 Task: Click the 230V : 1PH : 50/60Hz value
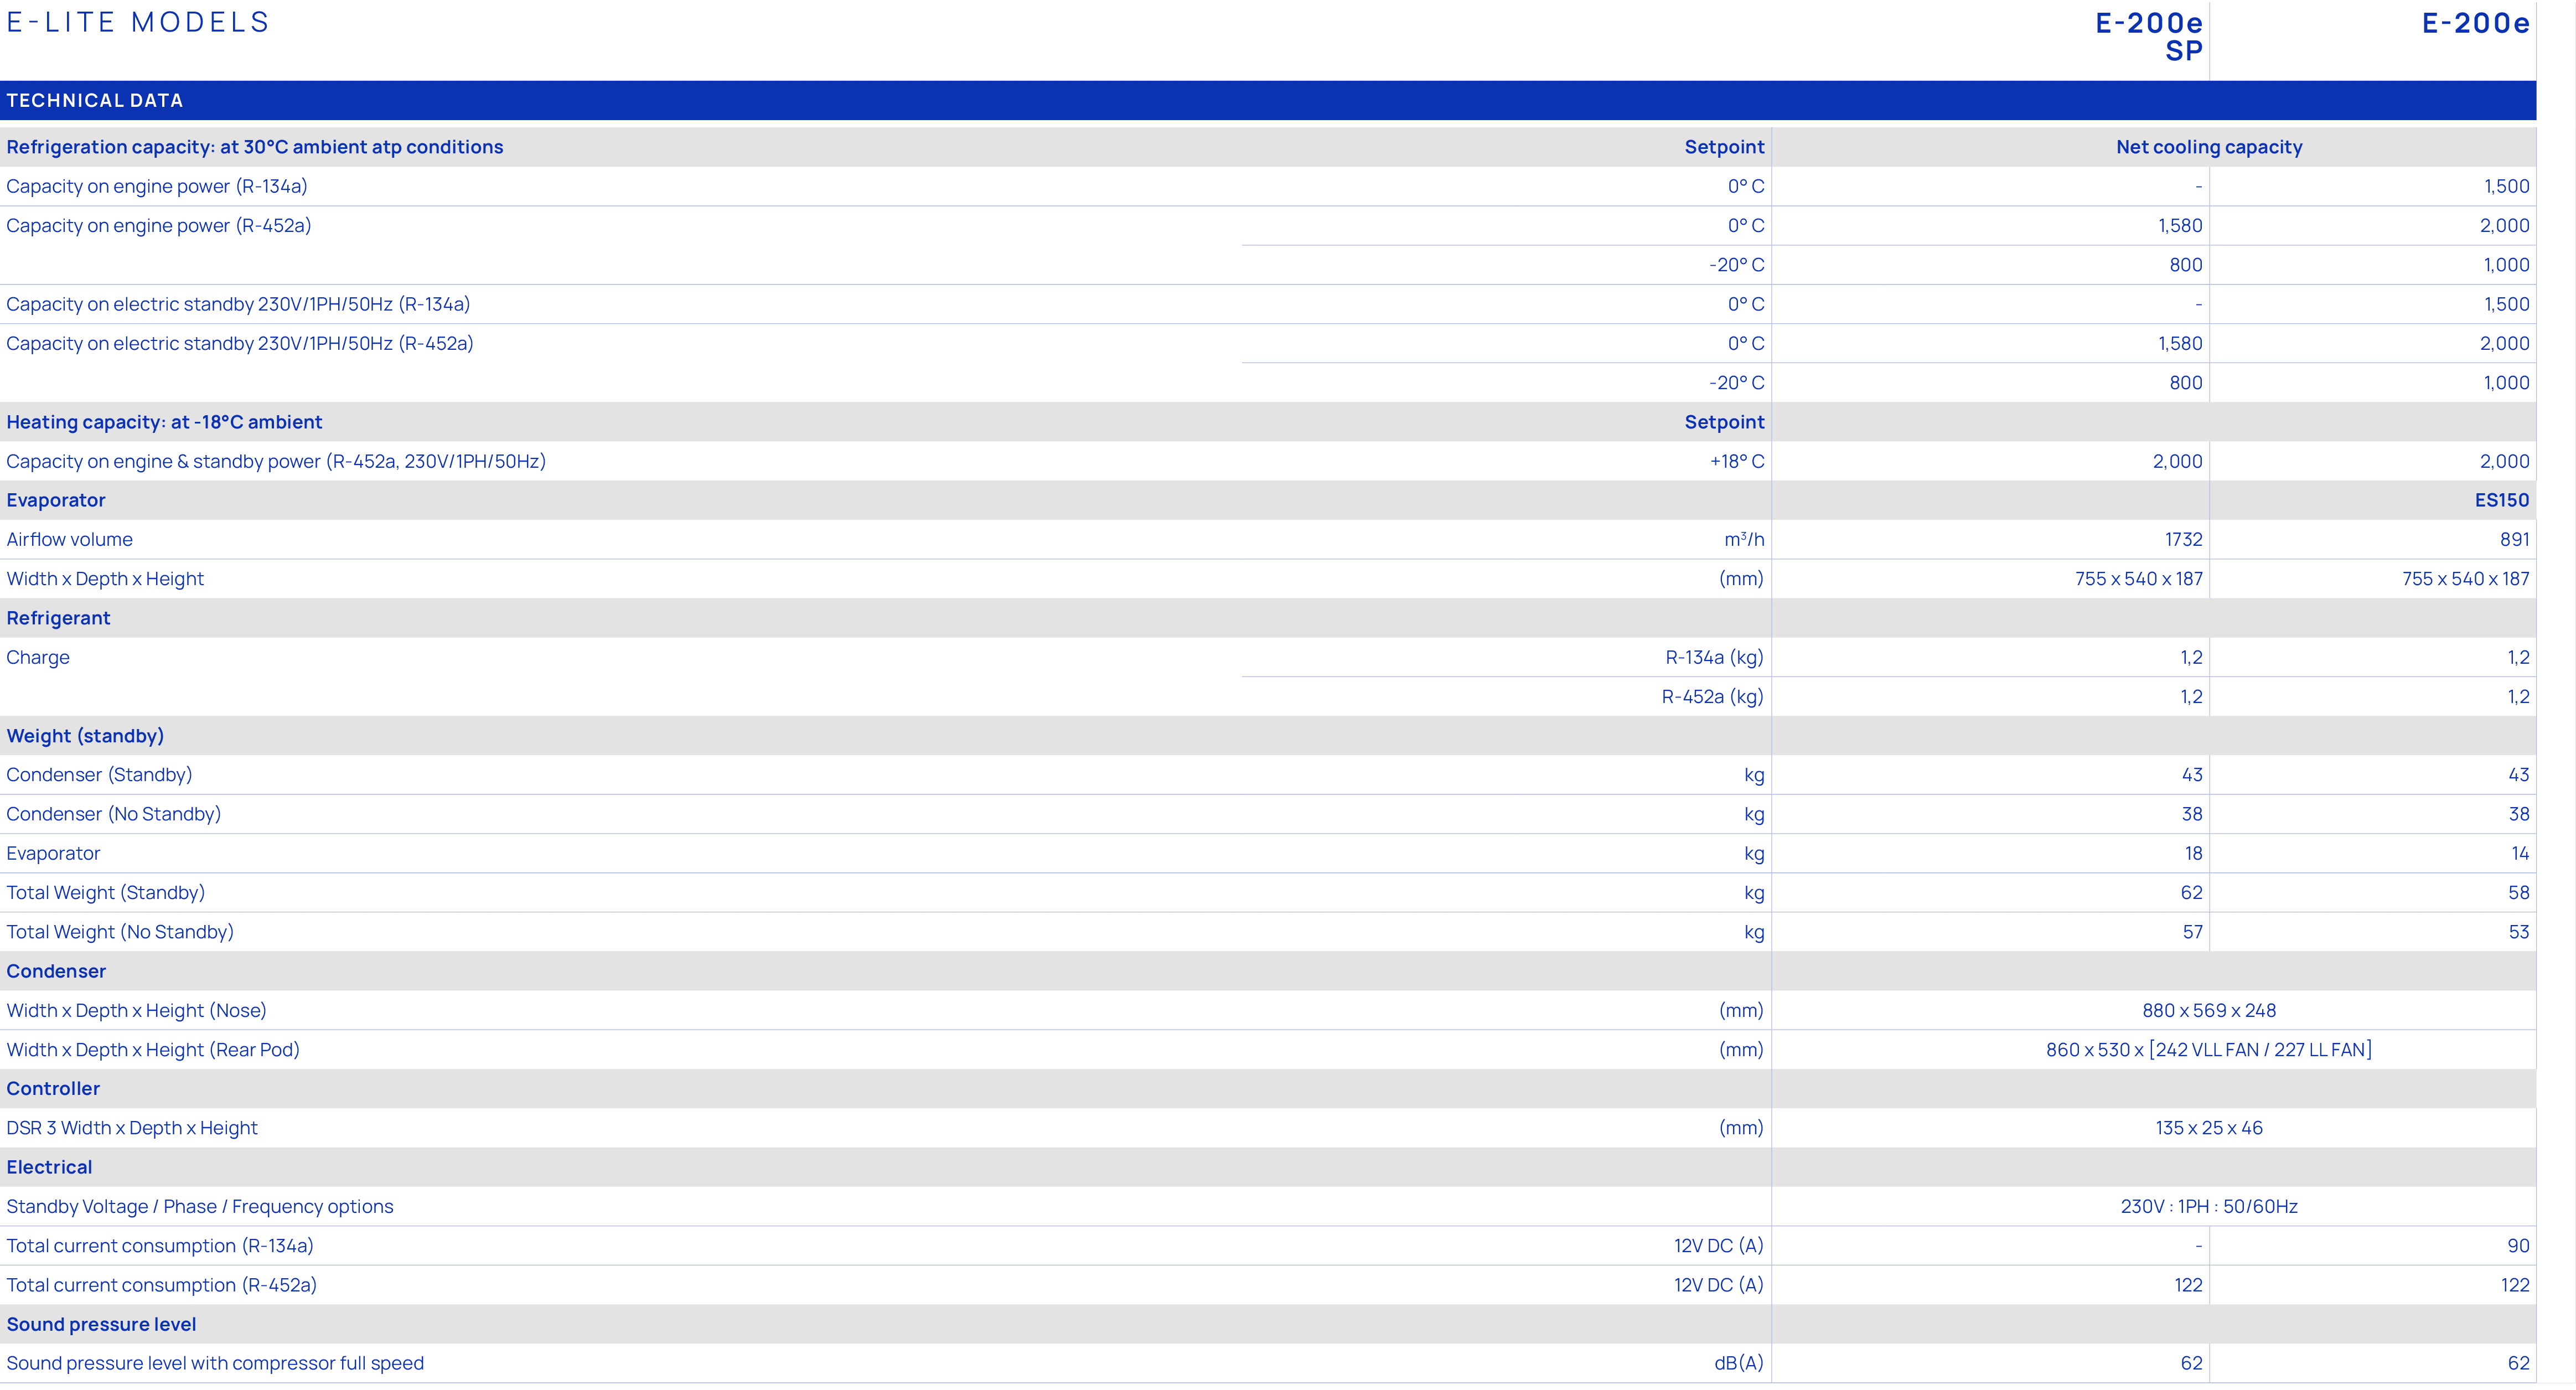[x=2208, y=1206]
